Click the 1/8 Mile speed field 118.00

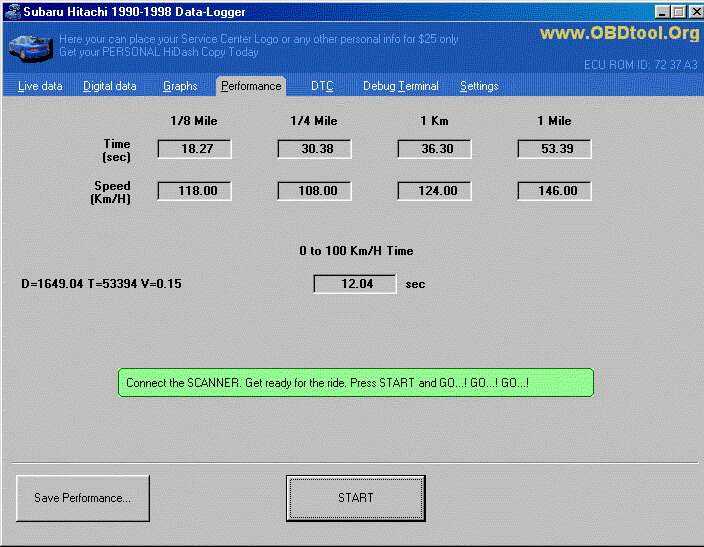(194, 191)
